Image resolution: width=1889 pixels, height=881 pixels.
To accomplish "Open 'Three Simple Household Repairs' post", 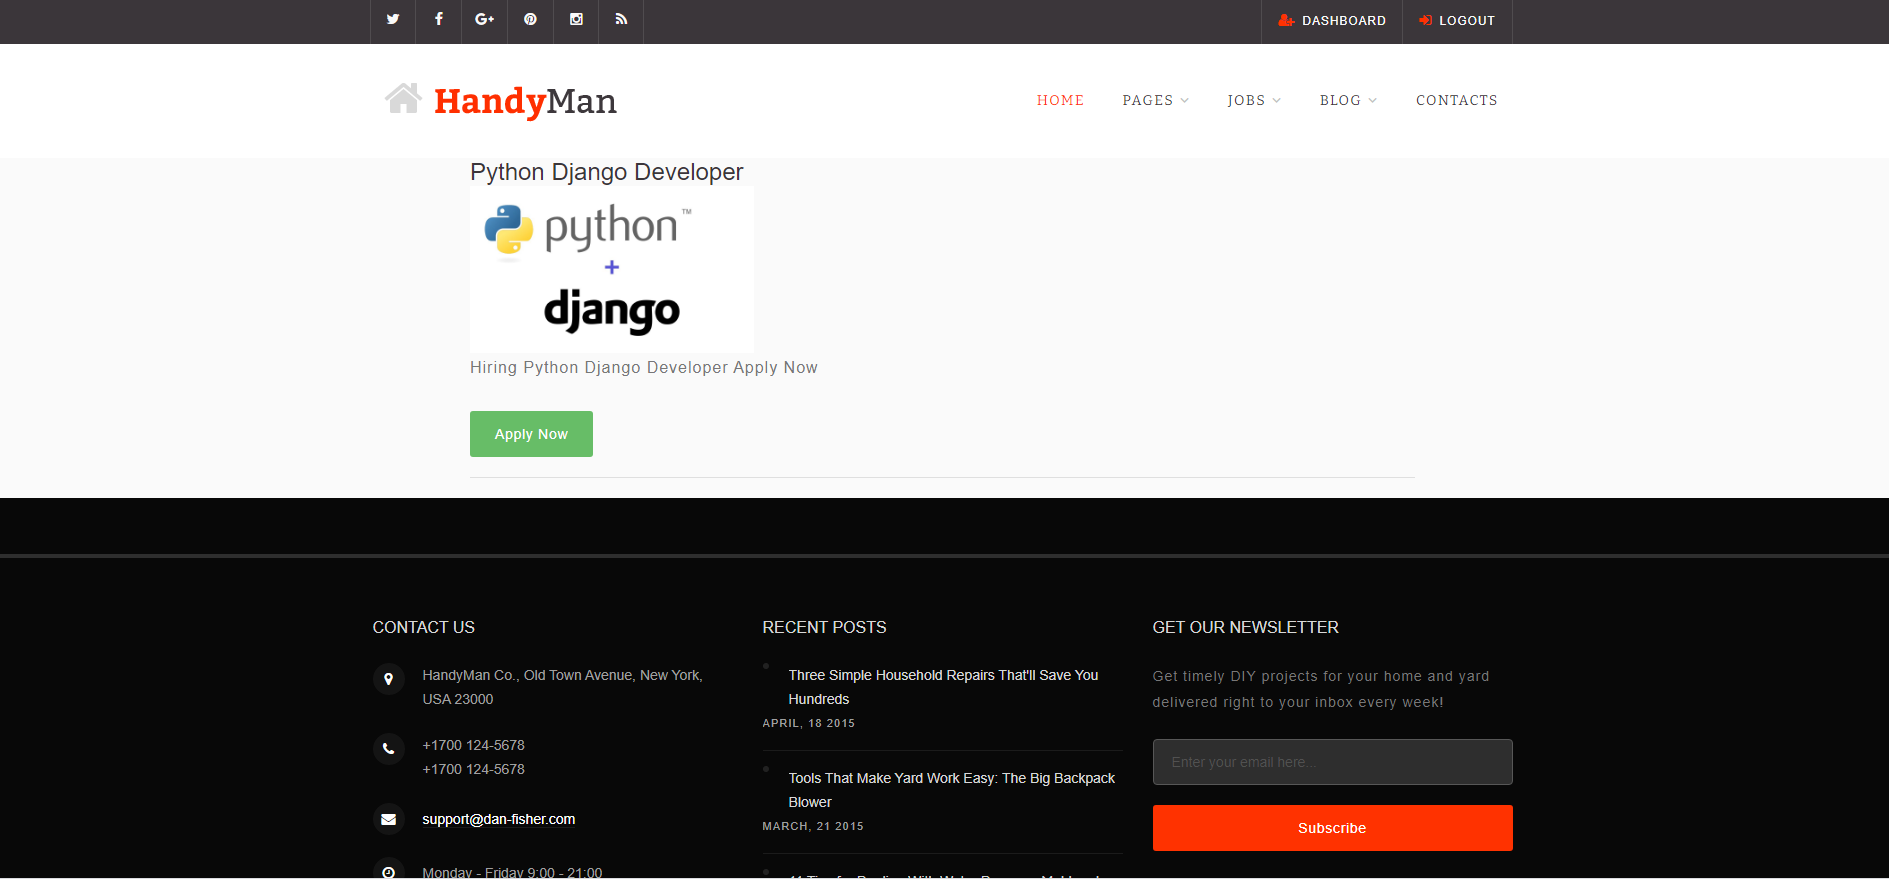I will [943, 687].
